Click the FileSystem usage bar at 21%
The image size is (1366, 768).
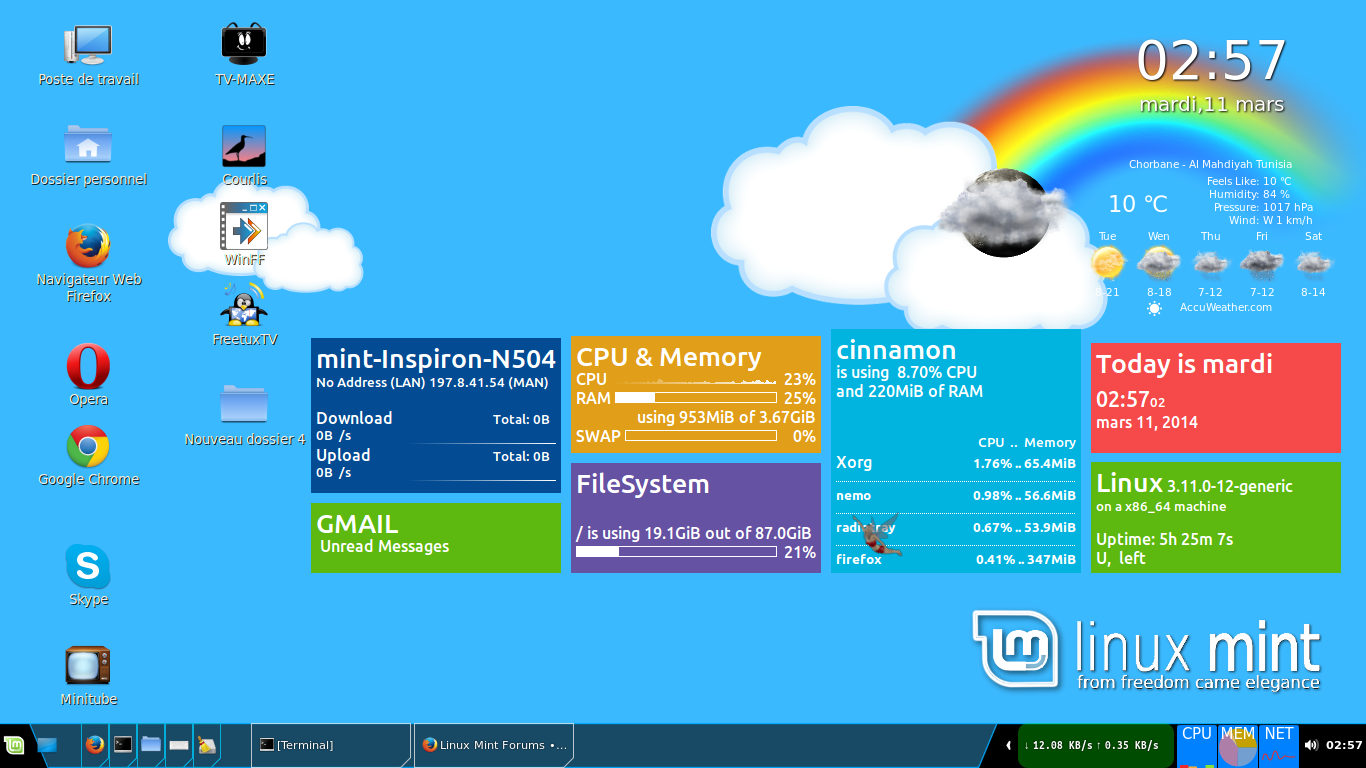(676, 552)
